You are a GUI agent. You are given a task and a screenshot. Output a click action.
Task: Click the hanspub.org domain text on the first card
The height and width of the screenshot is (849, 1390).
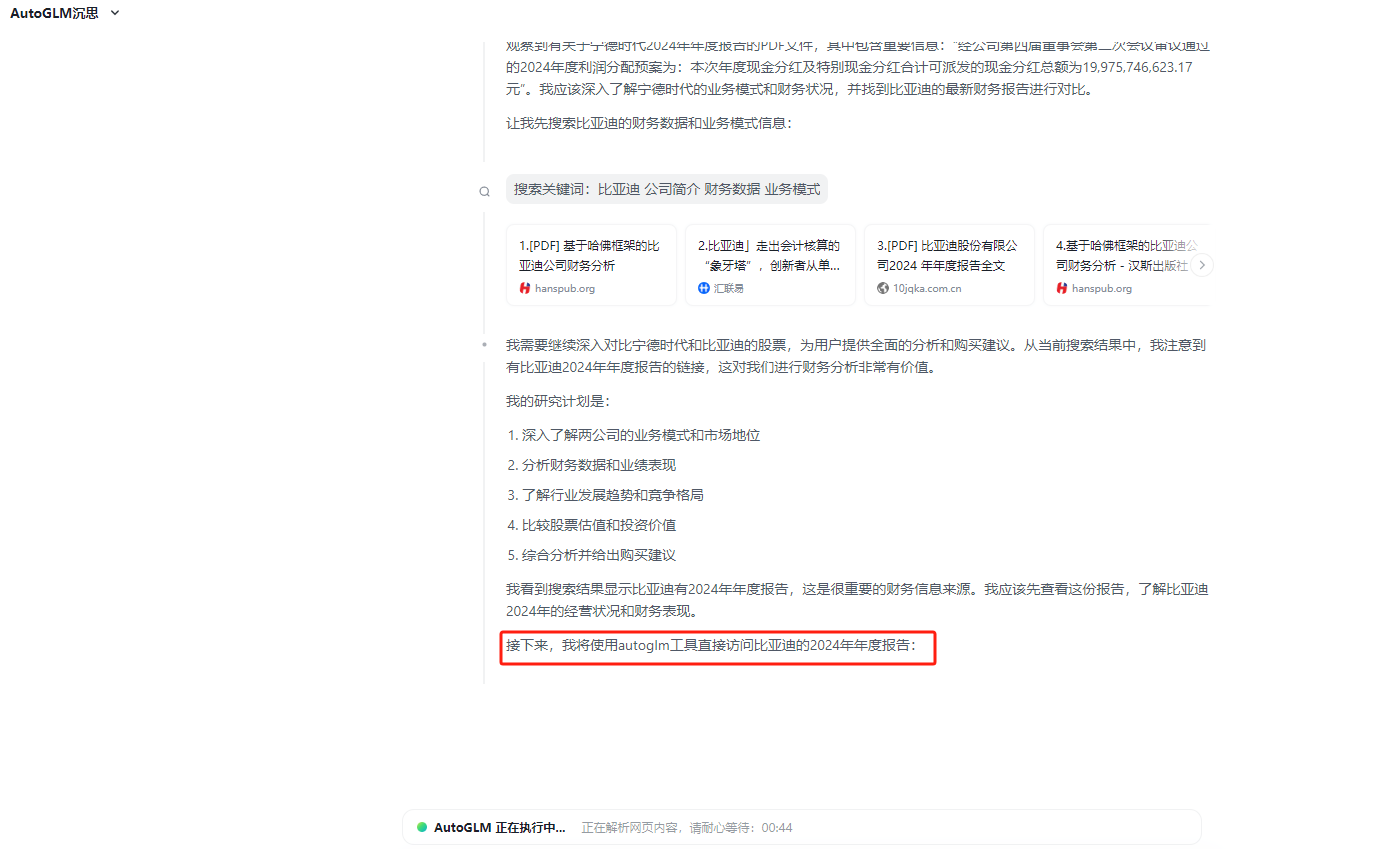565,288
